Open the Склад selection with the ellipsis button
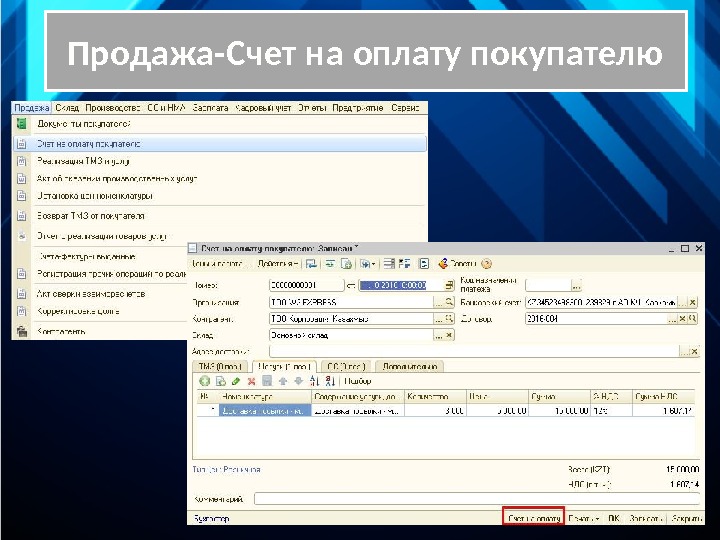720x540 pixels. tap(439, 335)
